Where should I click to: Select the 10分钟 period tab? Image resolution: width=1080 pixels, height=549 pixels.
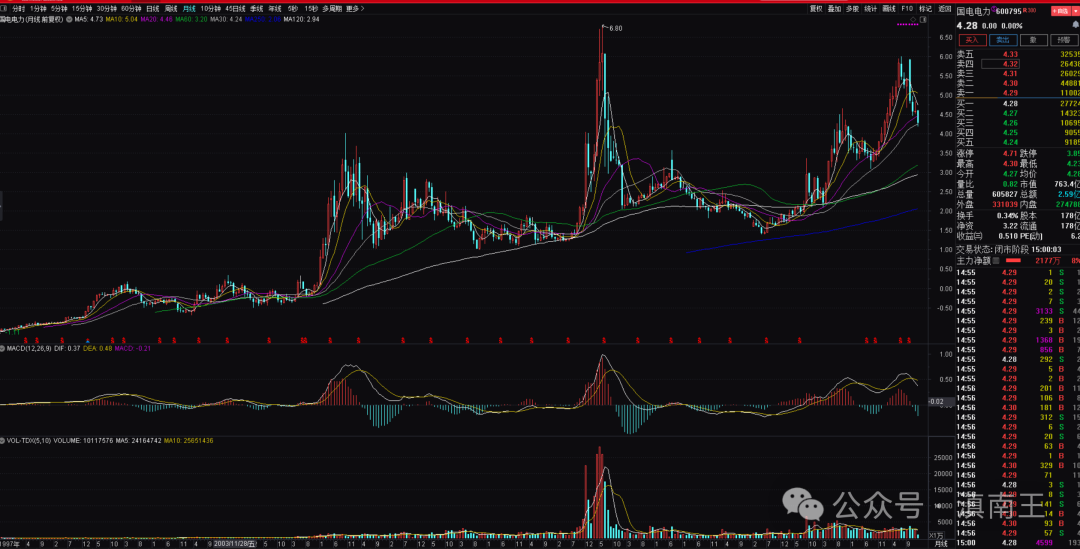click(211, 9)
